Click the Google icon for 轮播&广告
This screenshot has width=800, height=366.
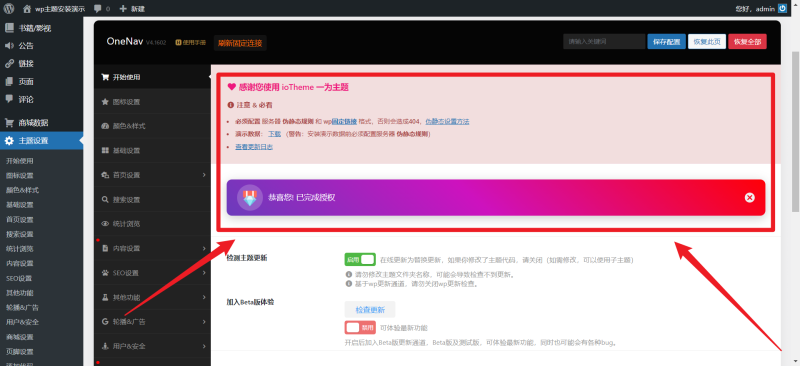[x=105, y=322]
